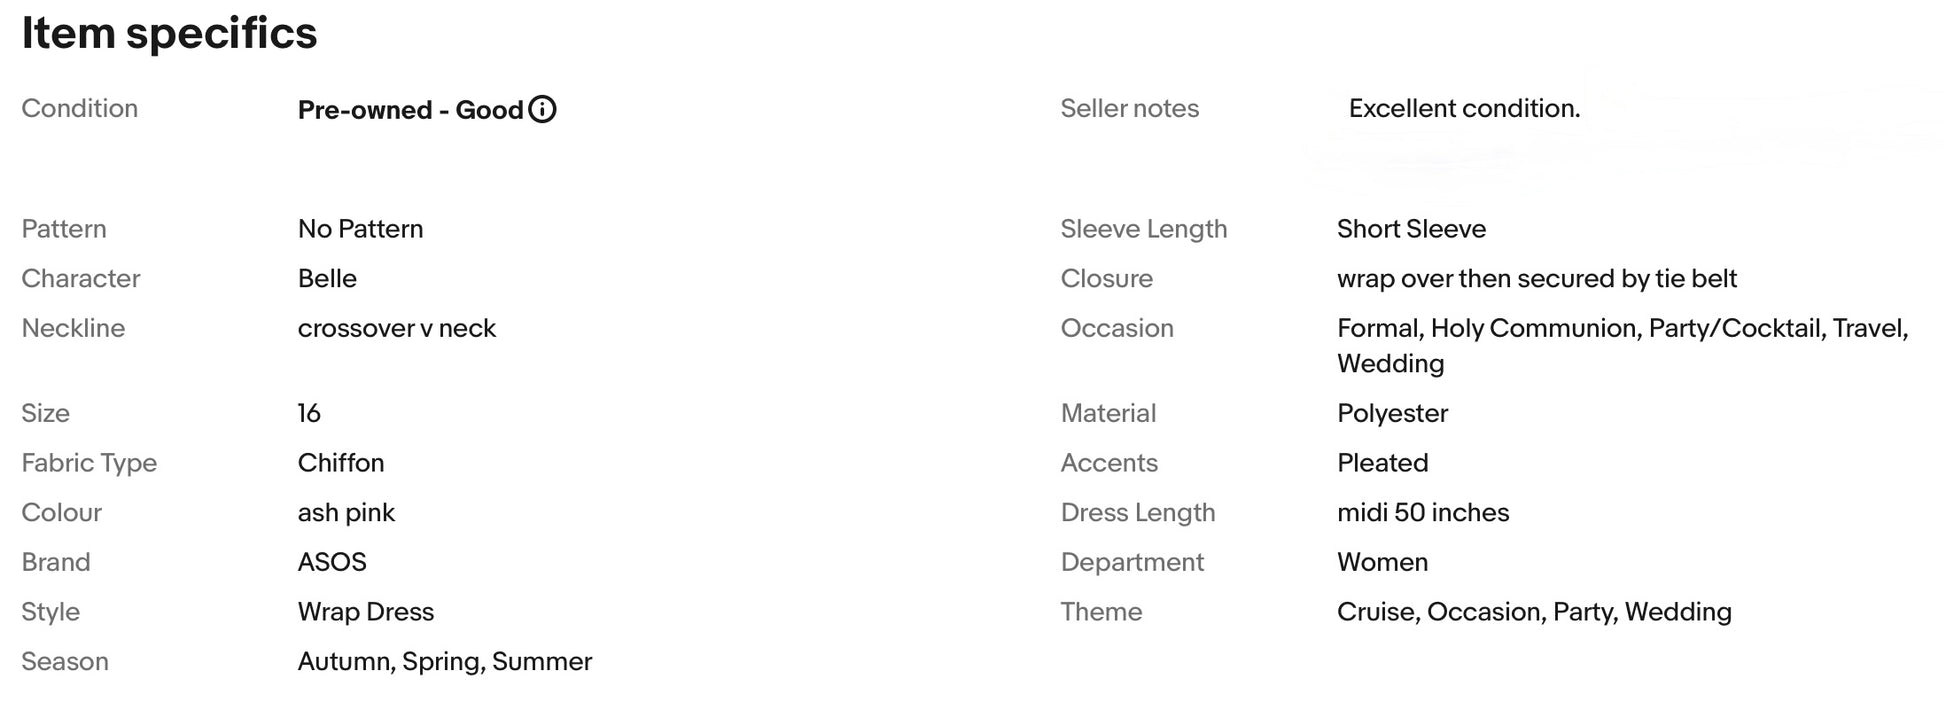Select the Excellent condition seller note text

coord(1464,108)
